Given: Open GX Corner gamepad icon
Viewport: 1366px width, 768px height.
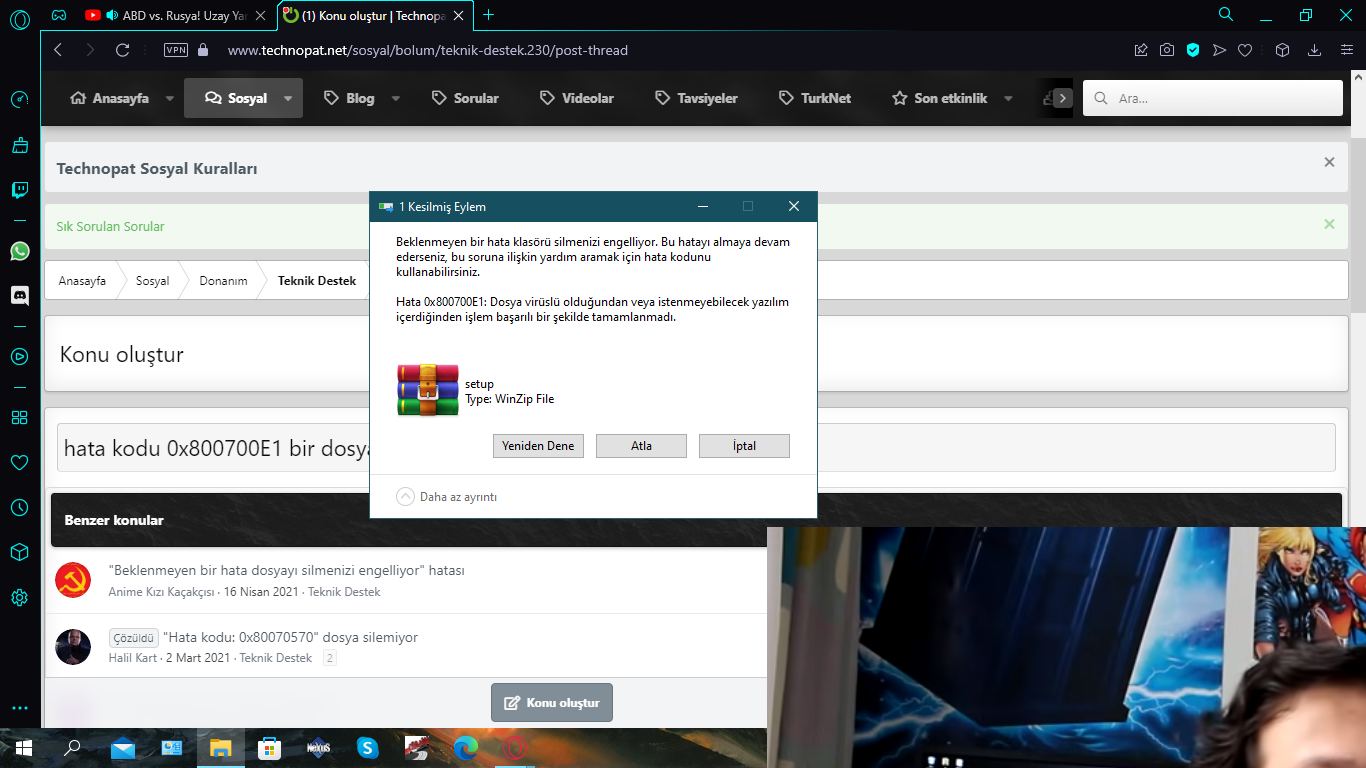Looking at the screenshot, I should coord(60,15).
